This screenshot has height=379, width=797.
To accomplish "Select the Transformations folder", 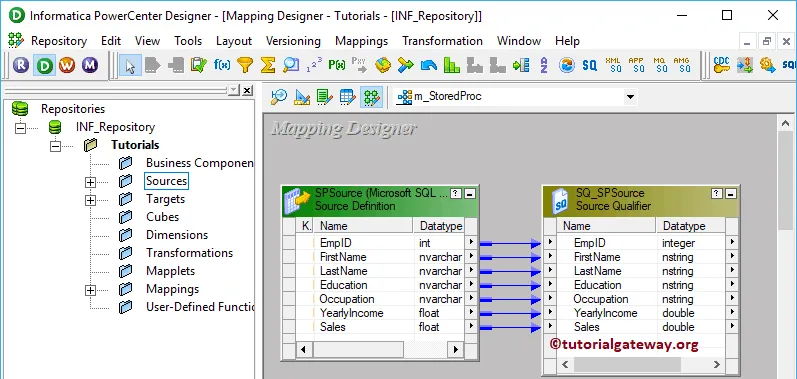I will [x=189, y=253].
